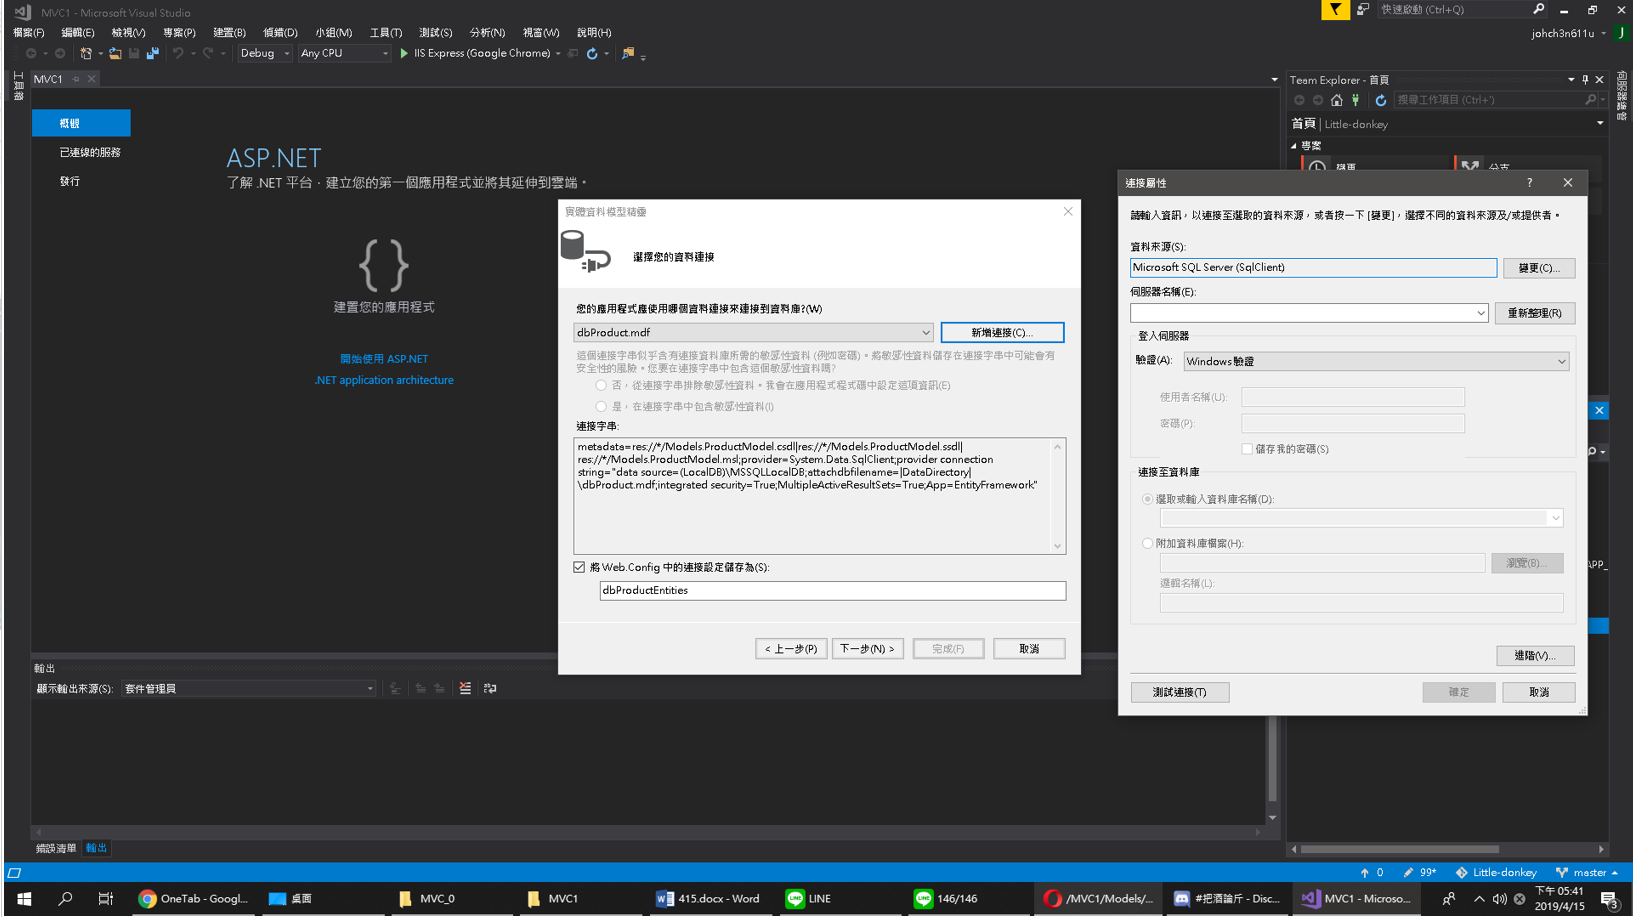Click the Find in Files toolbar icon
This screenshot has height=917, width=1633.
(x=628, y=53)
